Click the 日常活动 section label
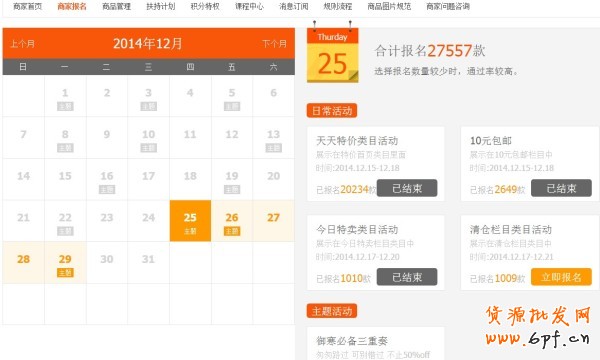 click(332, 111)
